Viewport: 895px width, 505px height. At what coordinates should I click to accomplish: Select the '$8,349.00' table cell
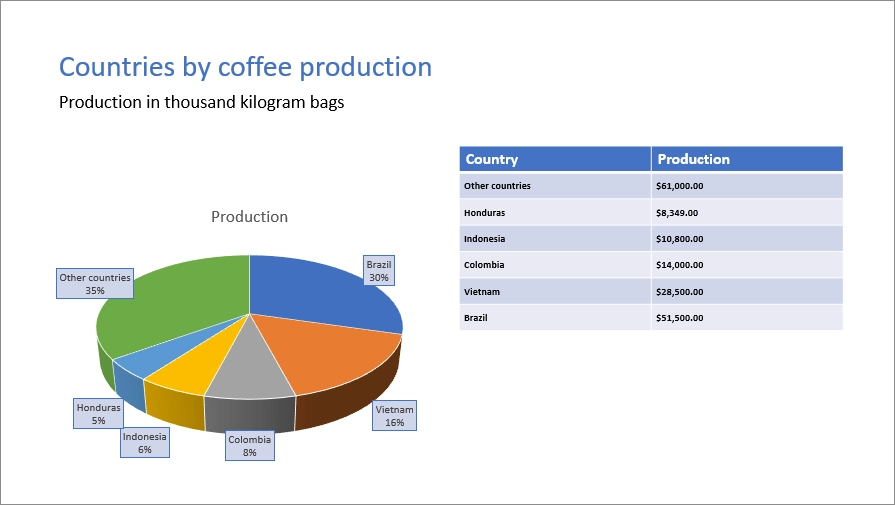[x=747, y=212]
